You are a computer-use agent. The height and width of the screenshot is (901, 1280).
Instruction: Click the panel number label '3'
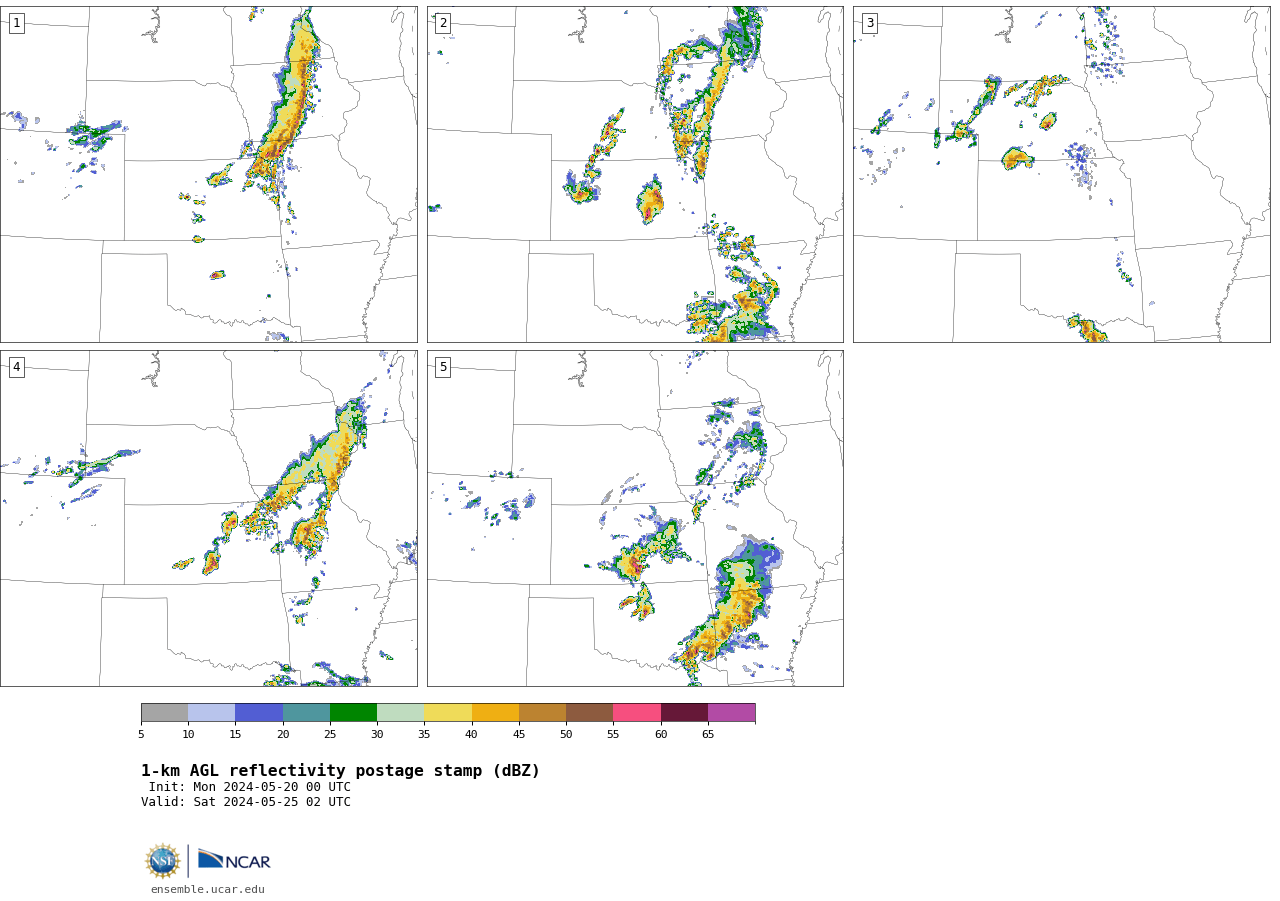point(869,23)
